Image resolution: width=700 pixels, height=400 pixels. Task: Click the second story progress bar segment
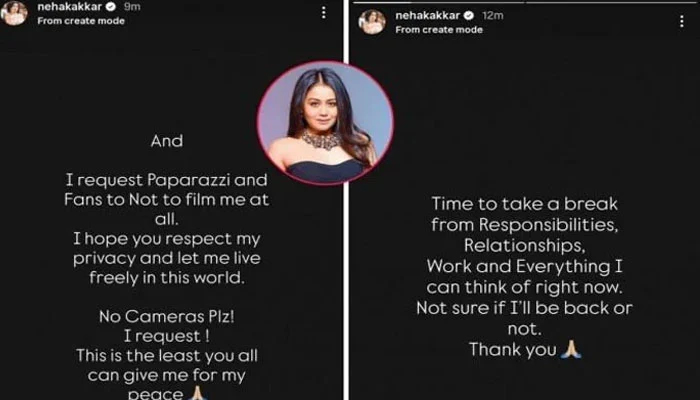[x=613, y=2]
